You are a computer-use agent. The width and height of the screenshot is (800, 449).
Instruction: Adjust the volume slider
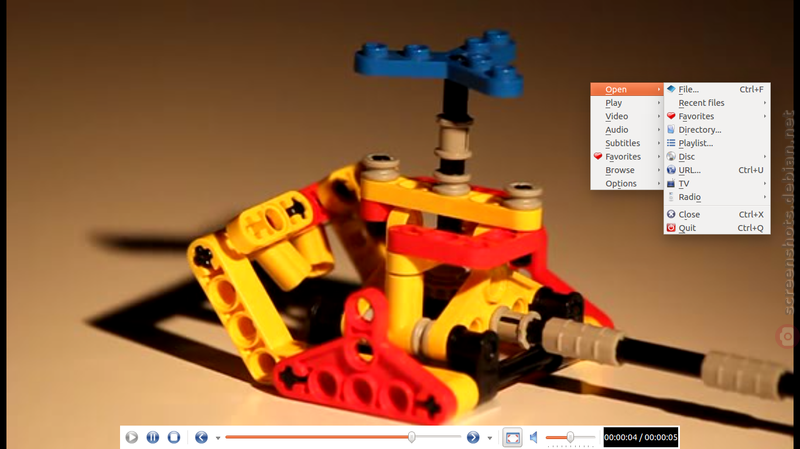pyautogui.click(x=570, y=437)
